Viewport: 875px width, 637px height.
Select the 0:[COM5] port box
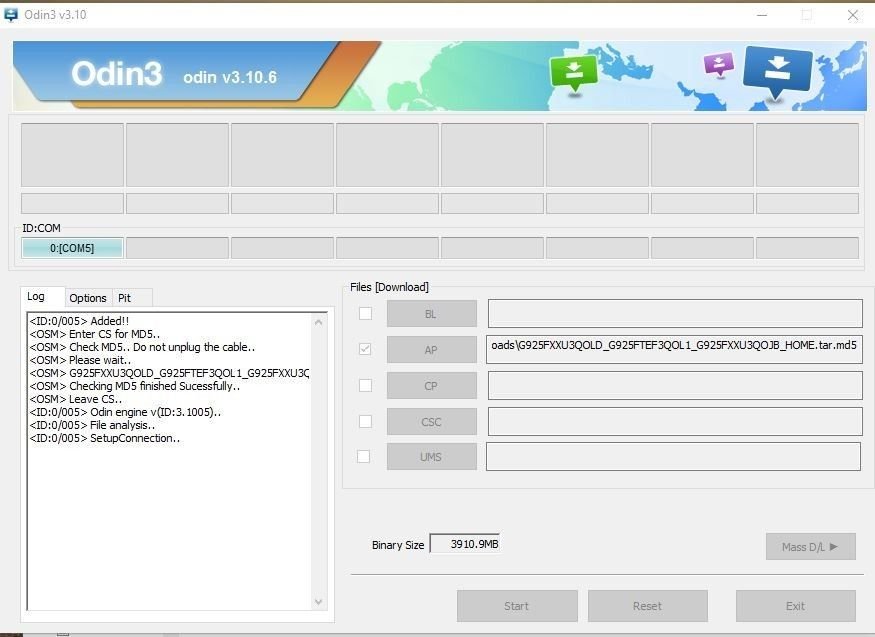(x=72, y=248)
